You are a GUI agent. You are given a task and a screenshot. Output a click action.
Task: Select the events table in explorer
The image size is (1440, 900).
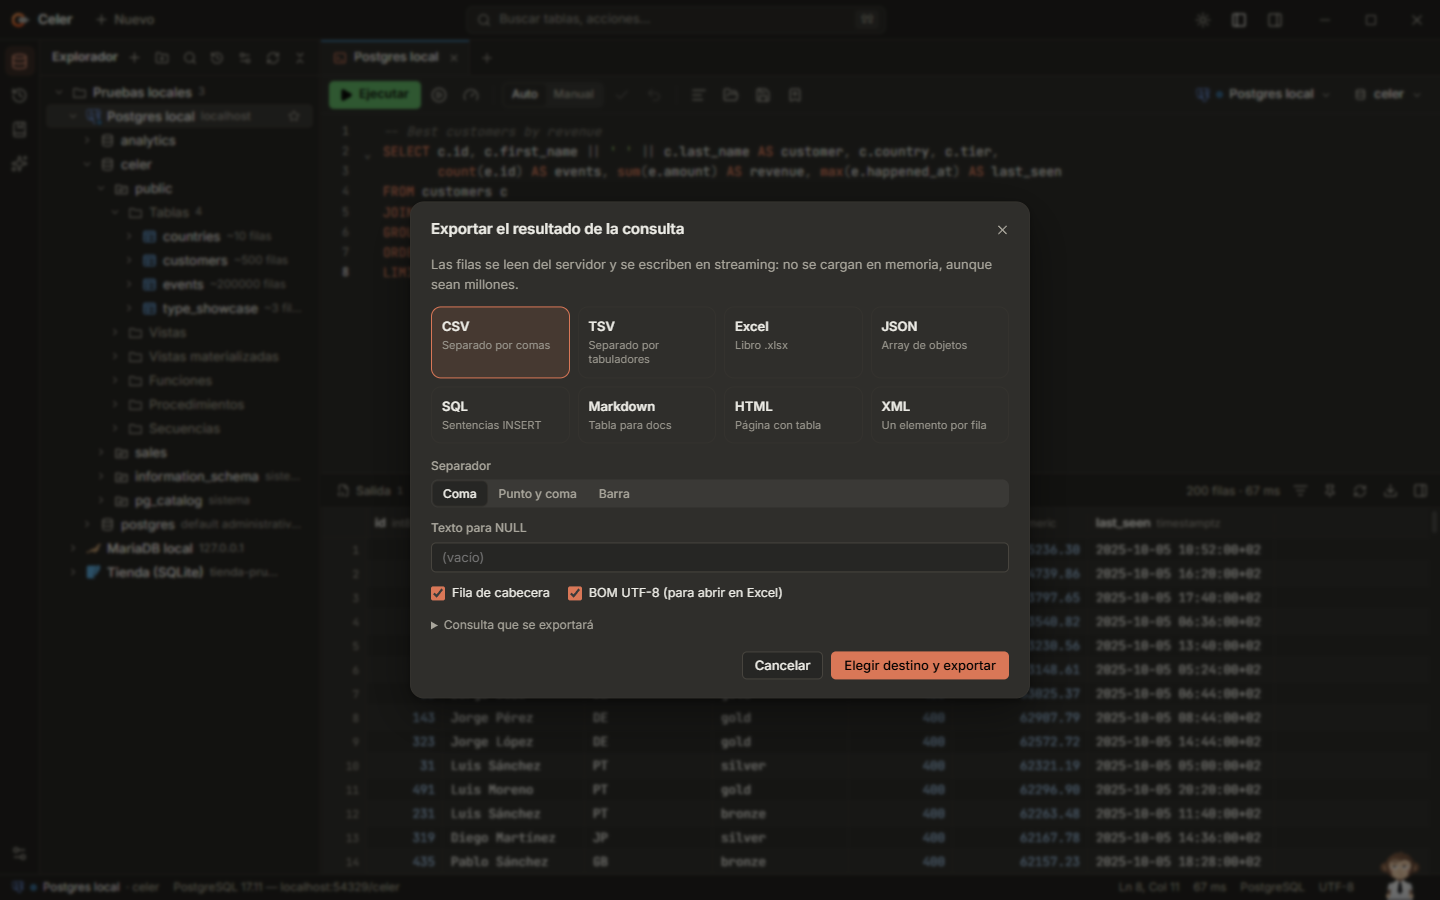pos(183,285)
